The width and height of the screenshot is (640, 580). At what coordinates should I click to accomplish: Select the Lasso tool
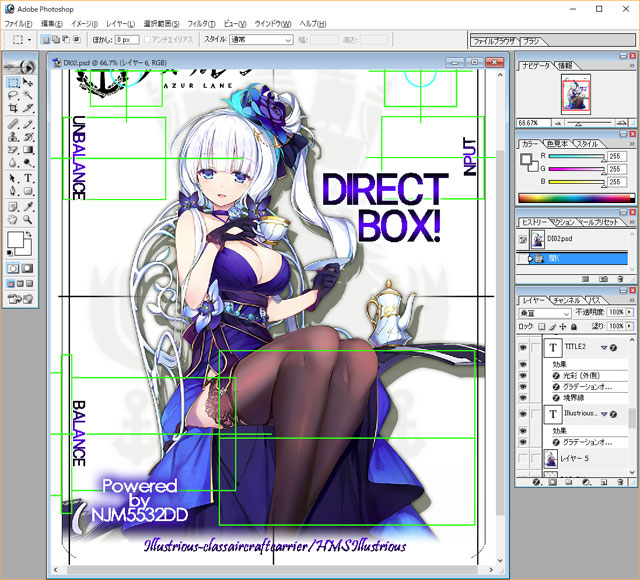click(13, 95)
